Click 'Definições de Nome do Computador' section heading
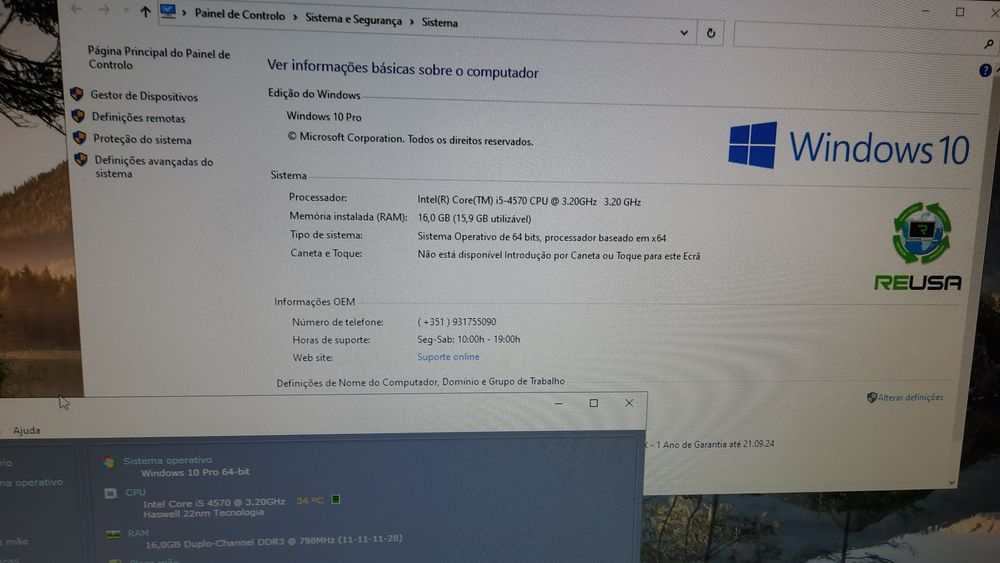This screenshot has width=1000, height=563. coord(420,381)
